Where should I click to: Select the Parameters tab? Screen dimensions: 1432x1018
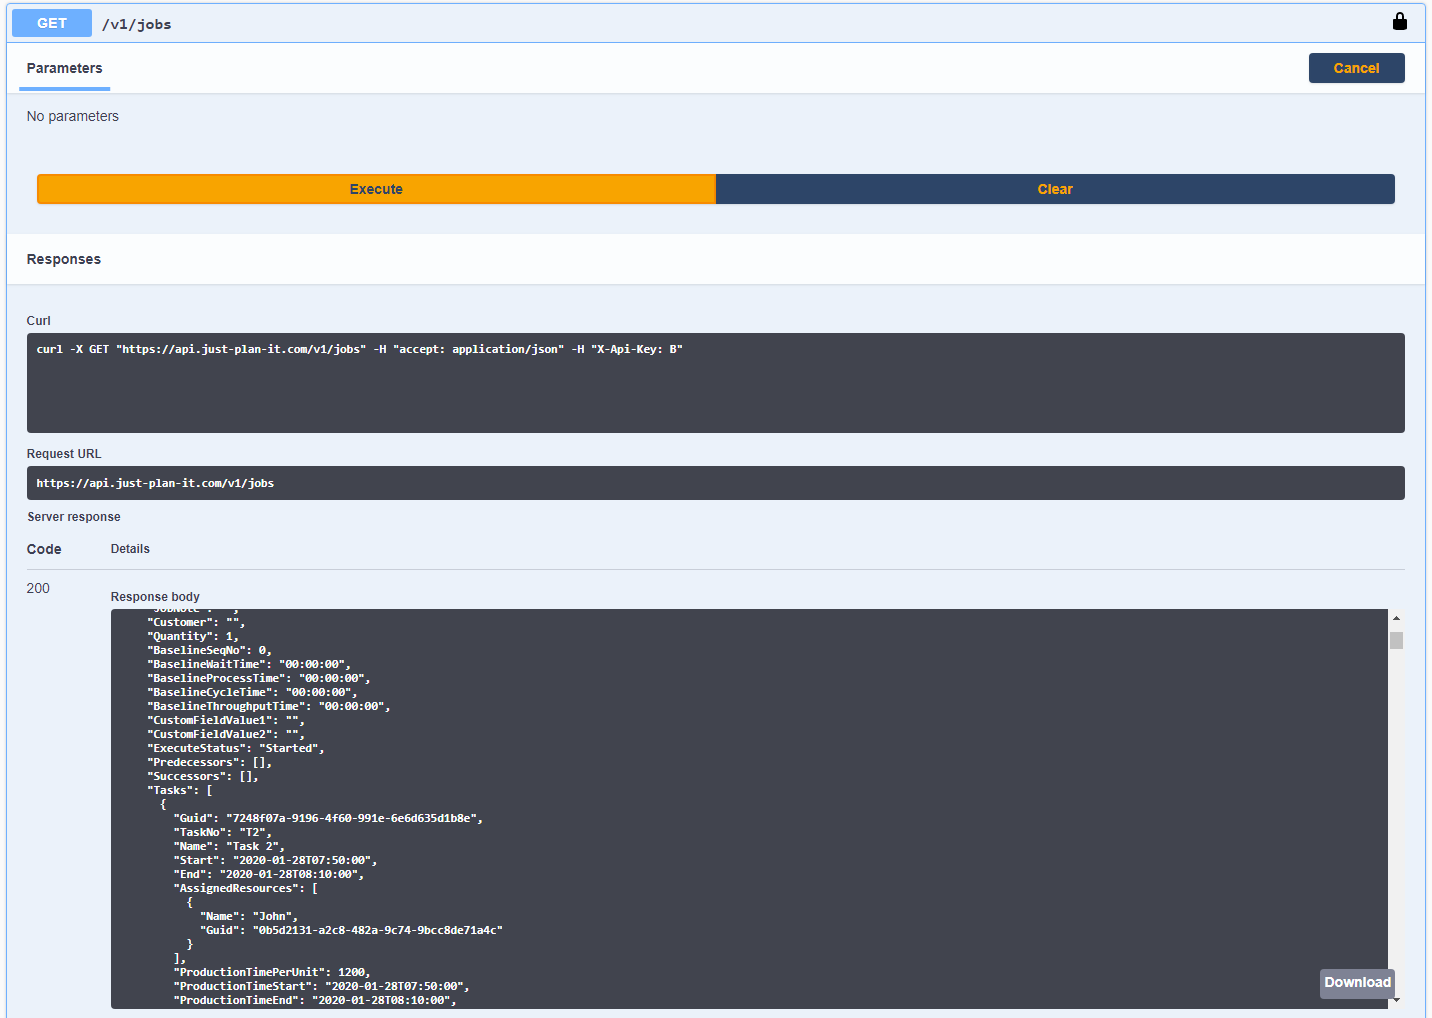click(x=64, y=68)
